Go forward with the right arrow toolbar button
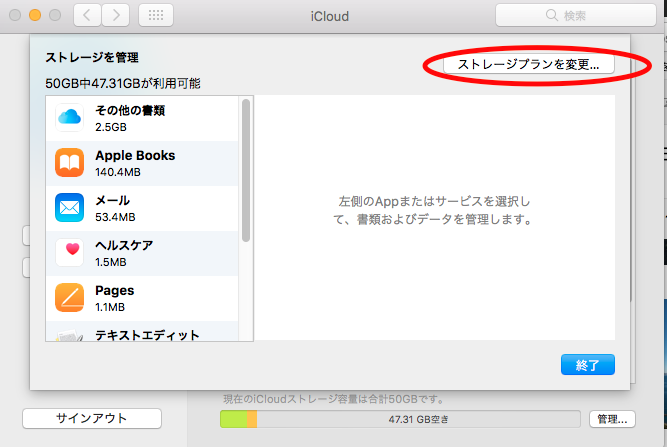The image size is (667, 447). click(116, 15)
